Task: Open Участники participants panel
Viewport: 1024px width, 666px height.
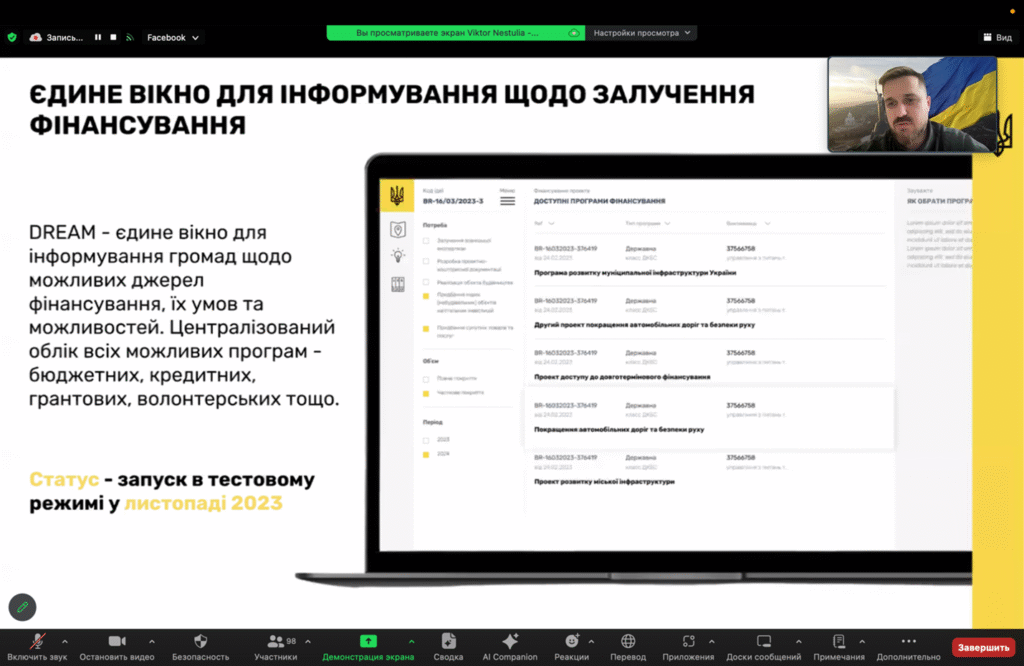Action: tap(276, 646)
